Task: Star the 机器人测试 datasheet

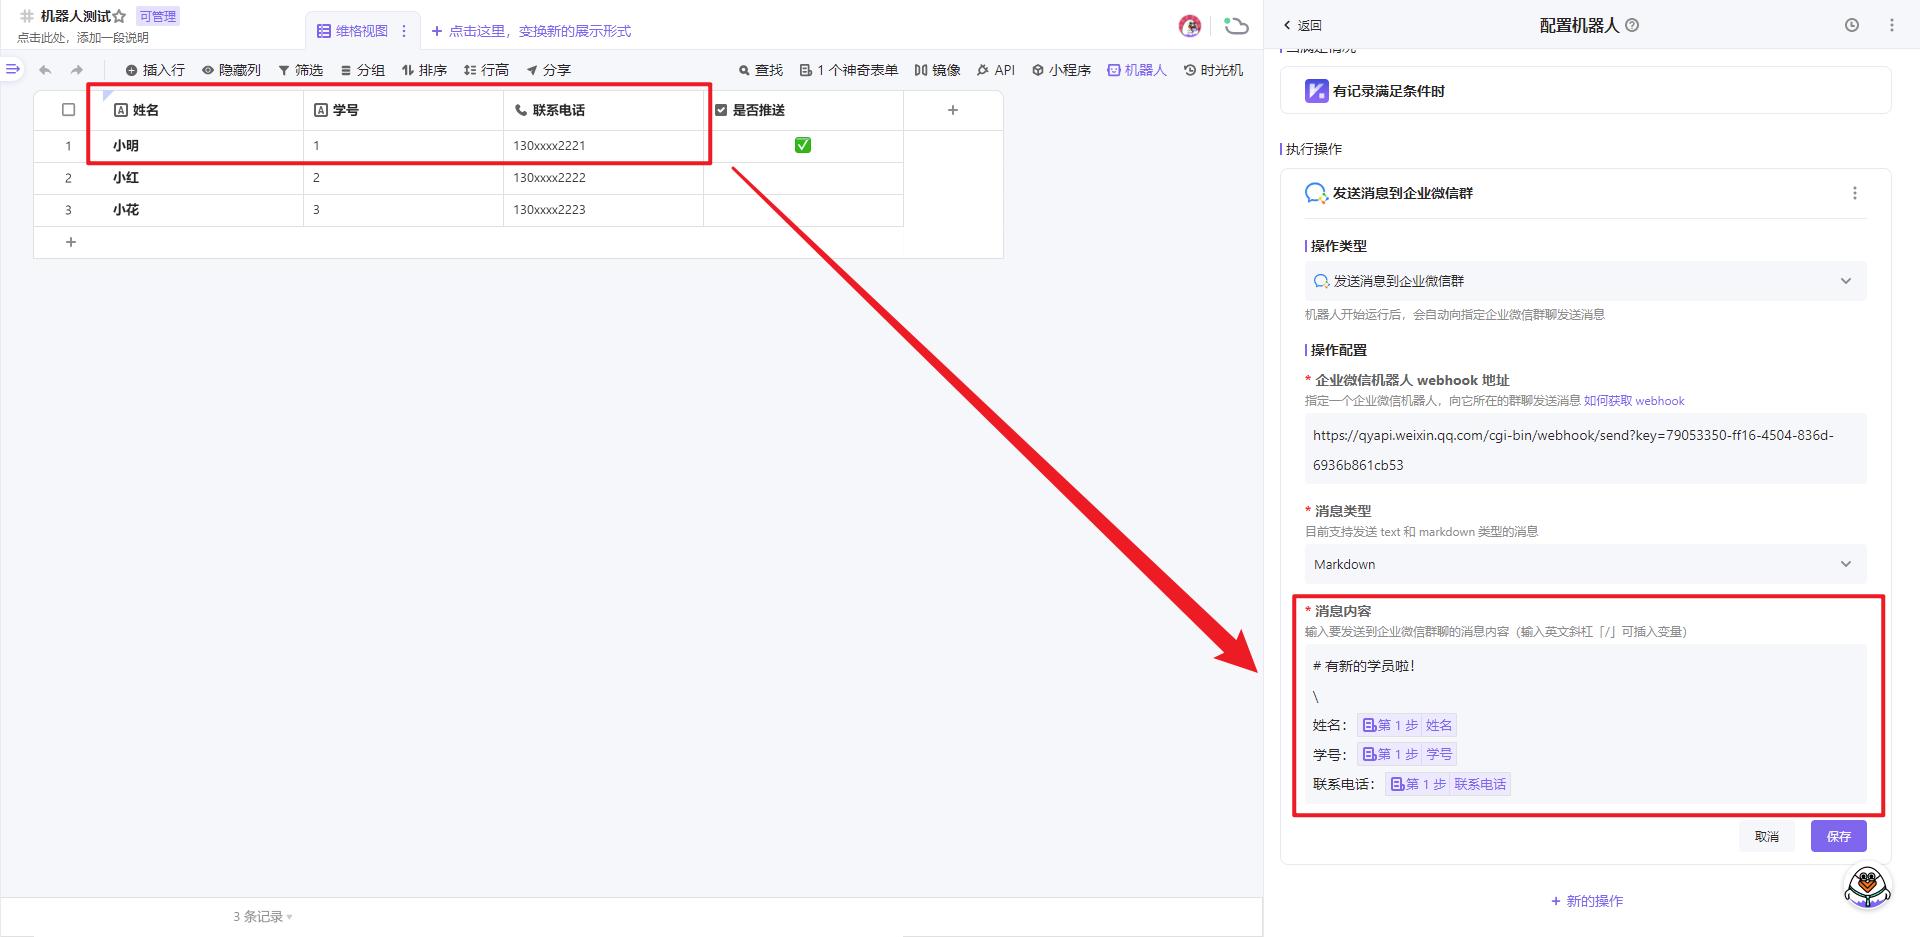Action: pyautogui.click(x=120, y=16)
